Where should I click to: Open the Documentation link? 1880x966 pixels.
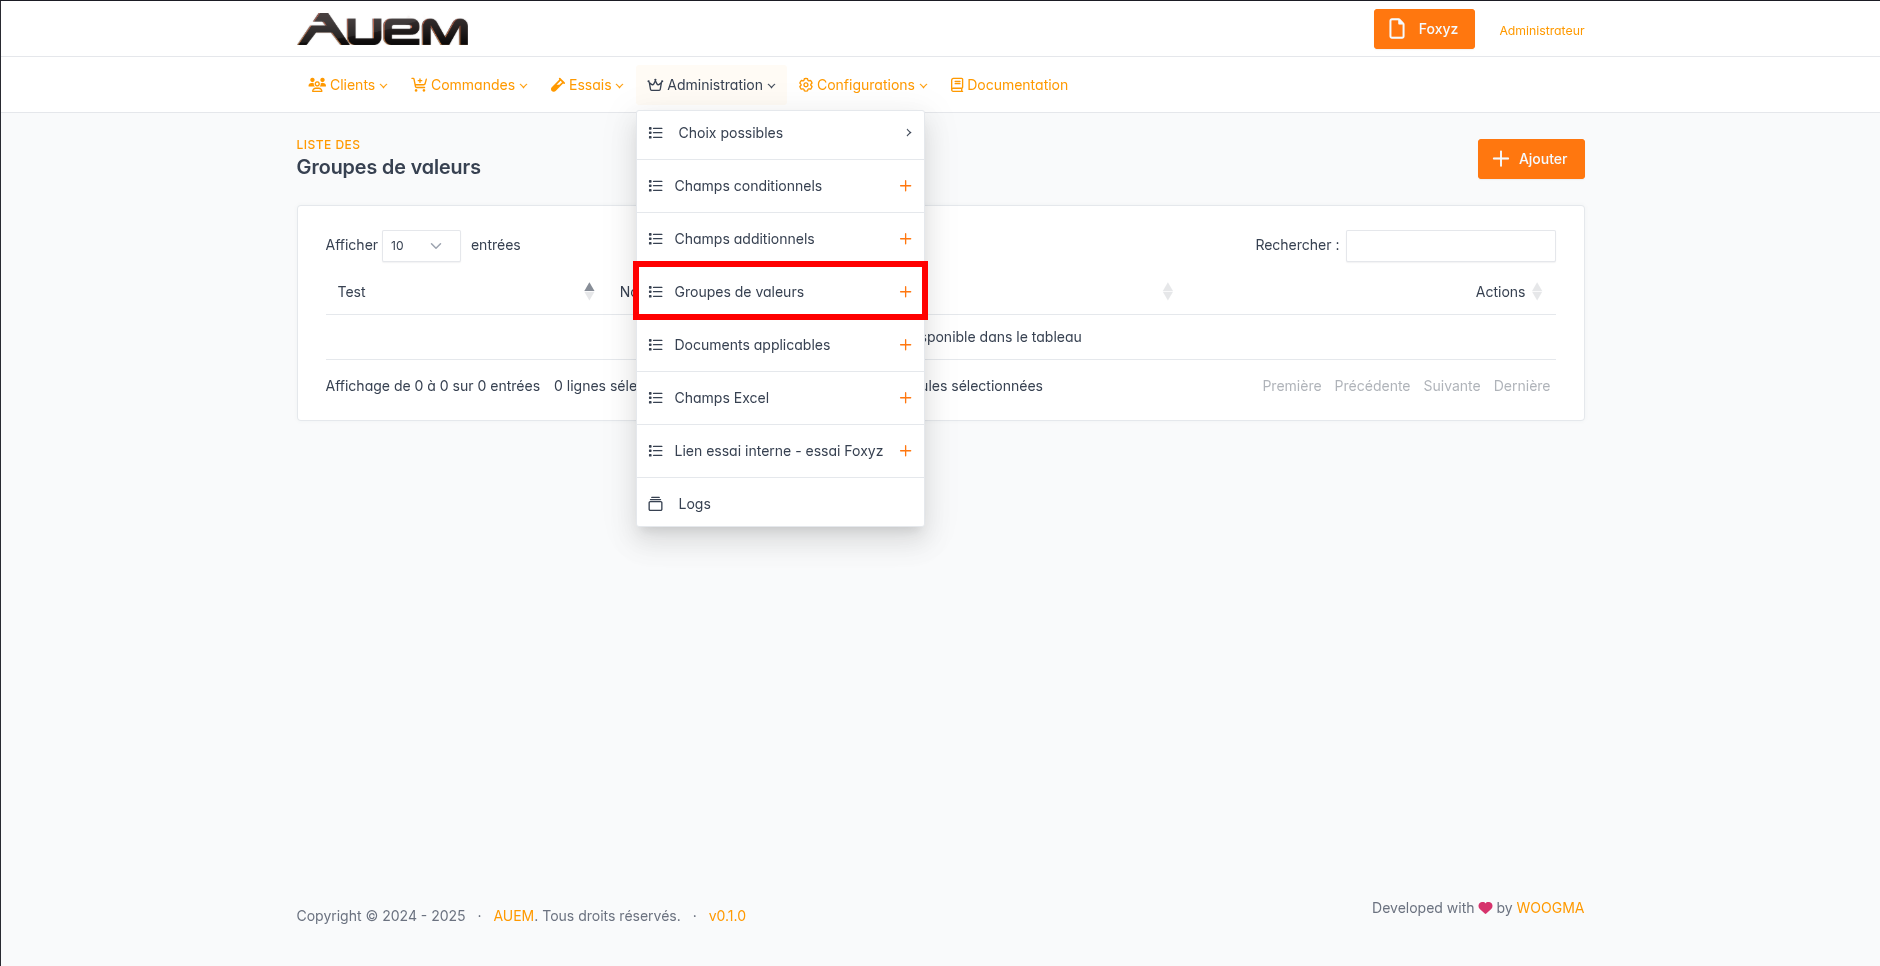coord(1009,85)
